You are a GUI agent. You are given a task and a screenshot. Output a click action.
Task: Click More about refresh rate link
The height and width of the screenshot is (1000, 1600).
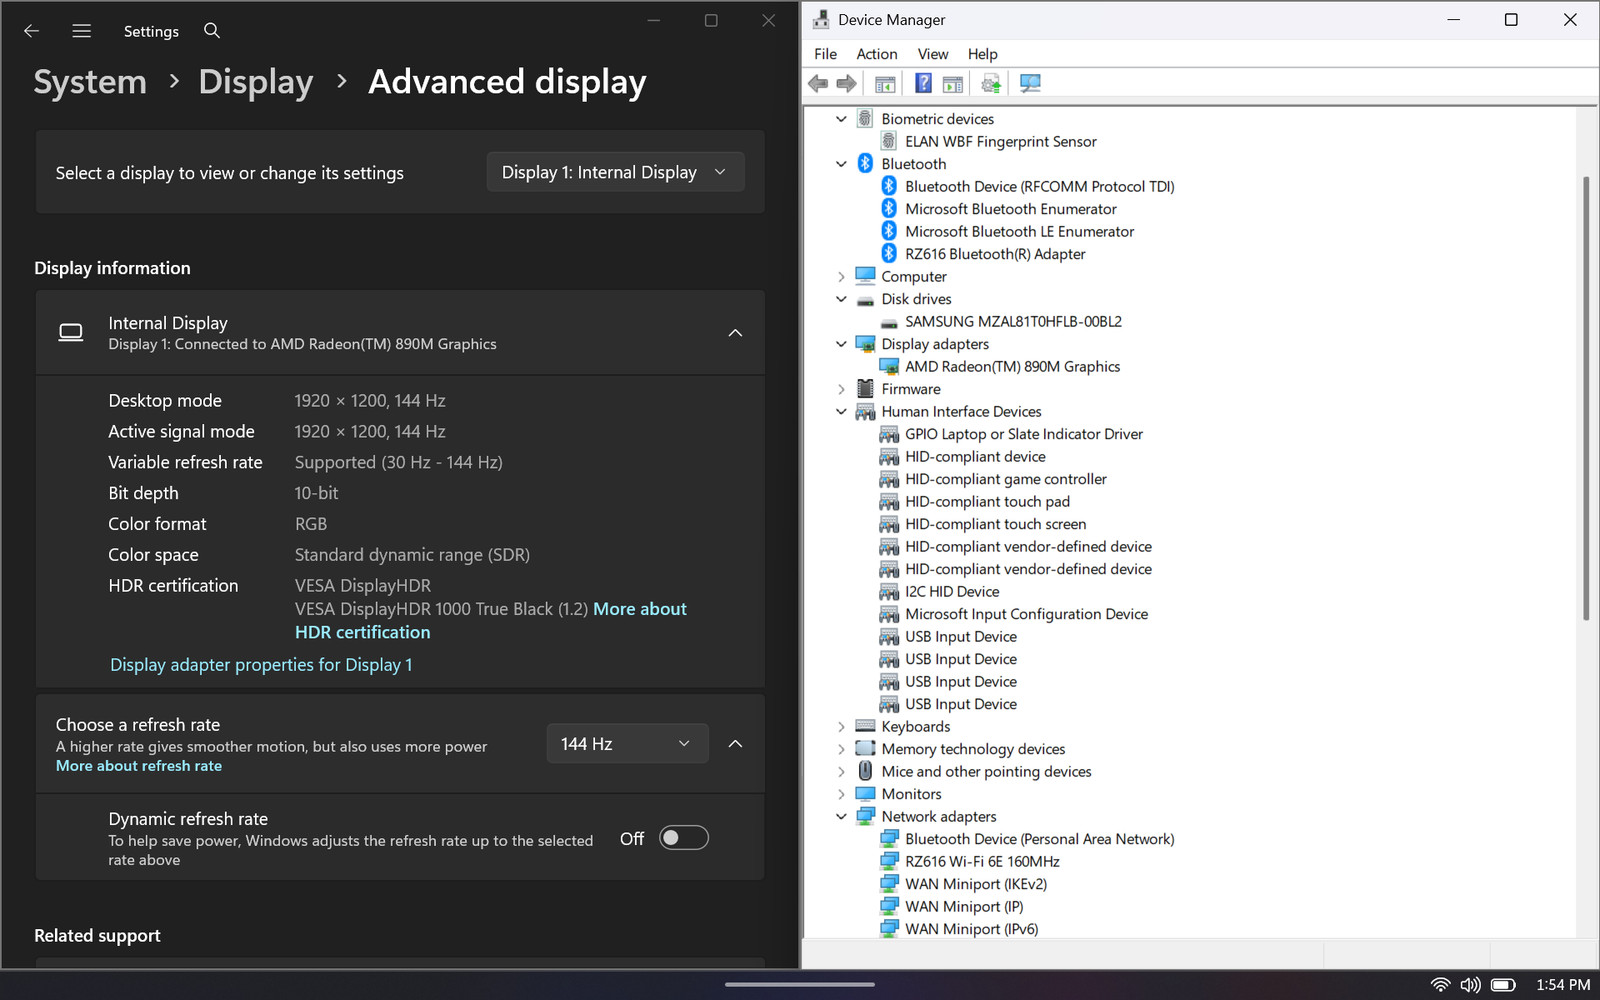pyautogui.click(x=139, y=766)
